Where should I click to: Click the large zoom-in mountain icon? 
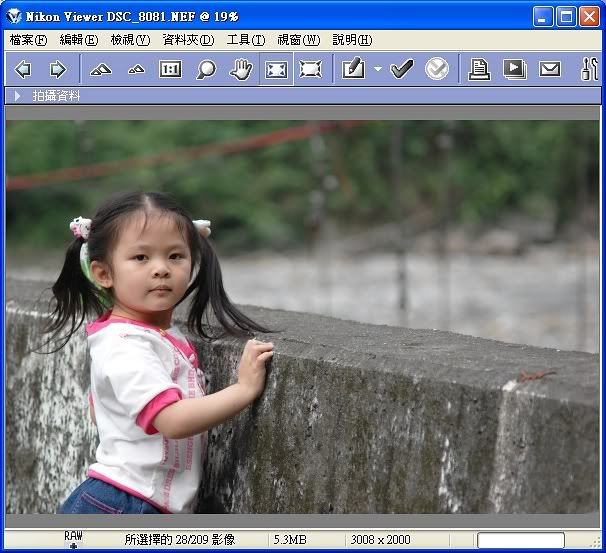[x=100, y=70]
